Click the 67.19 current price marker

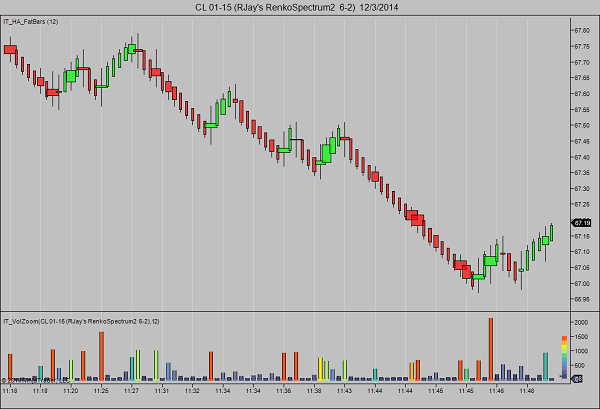[581, 223]
